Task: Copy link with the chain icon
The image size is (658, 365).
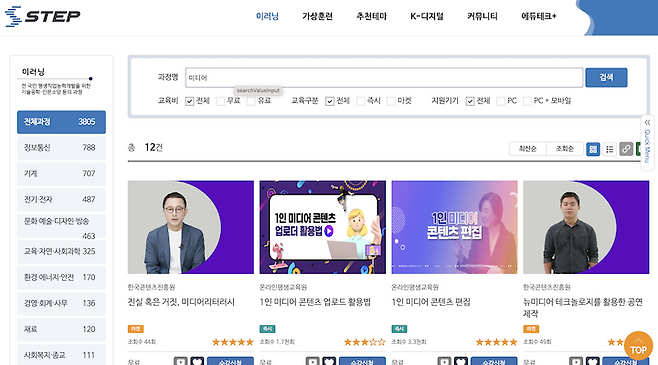Action: point(626,149)
